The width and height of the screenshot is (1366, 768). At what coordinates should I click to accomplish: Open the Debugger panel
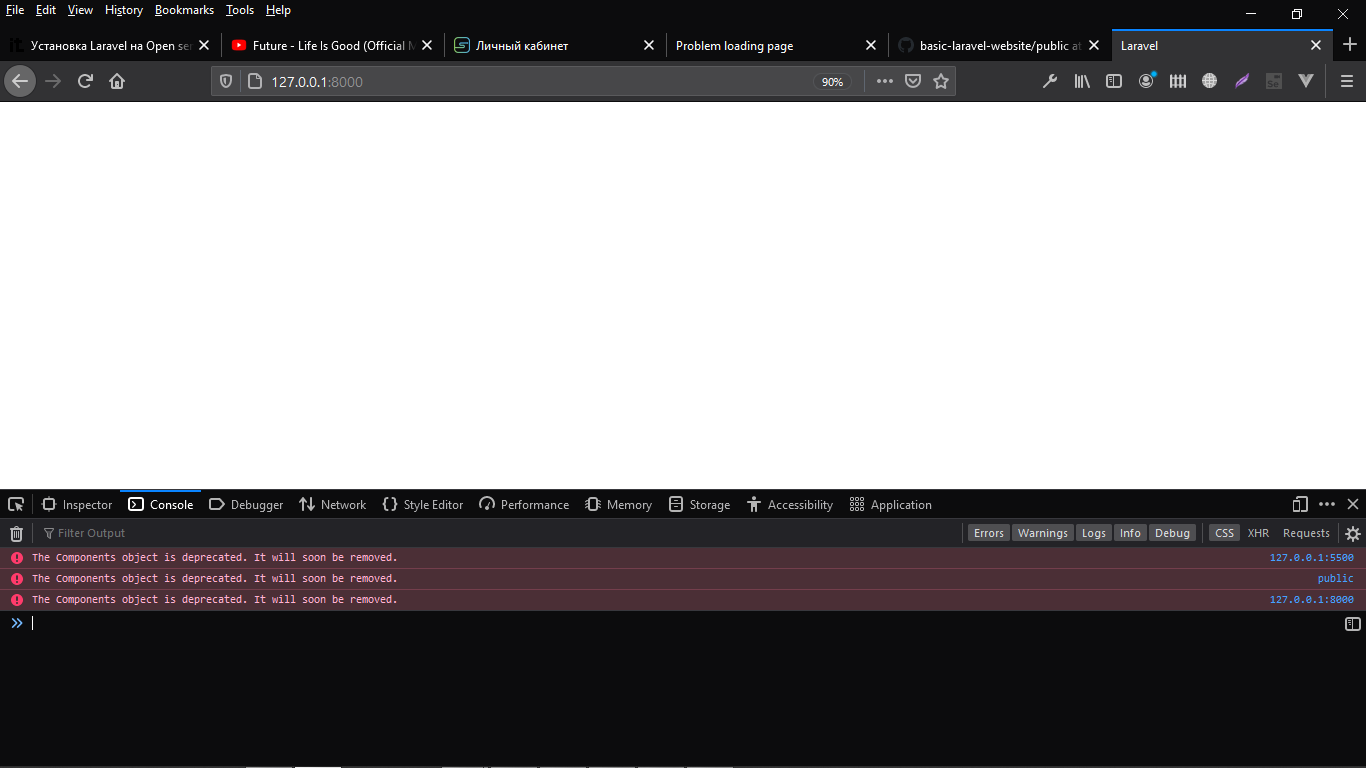pos(246,505)
